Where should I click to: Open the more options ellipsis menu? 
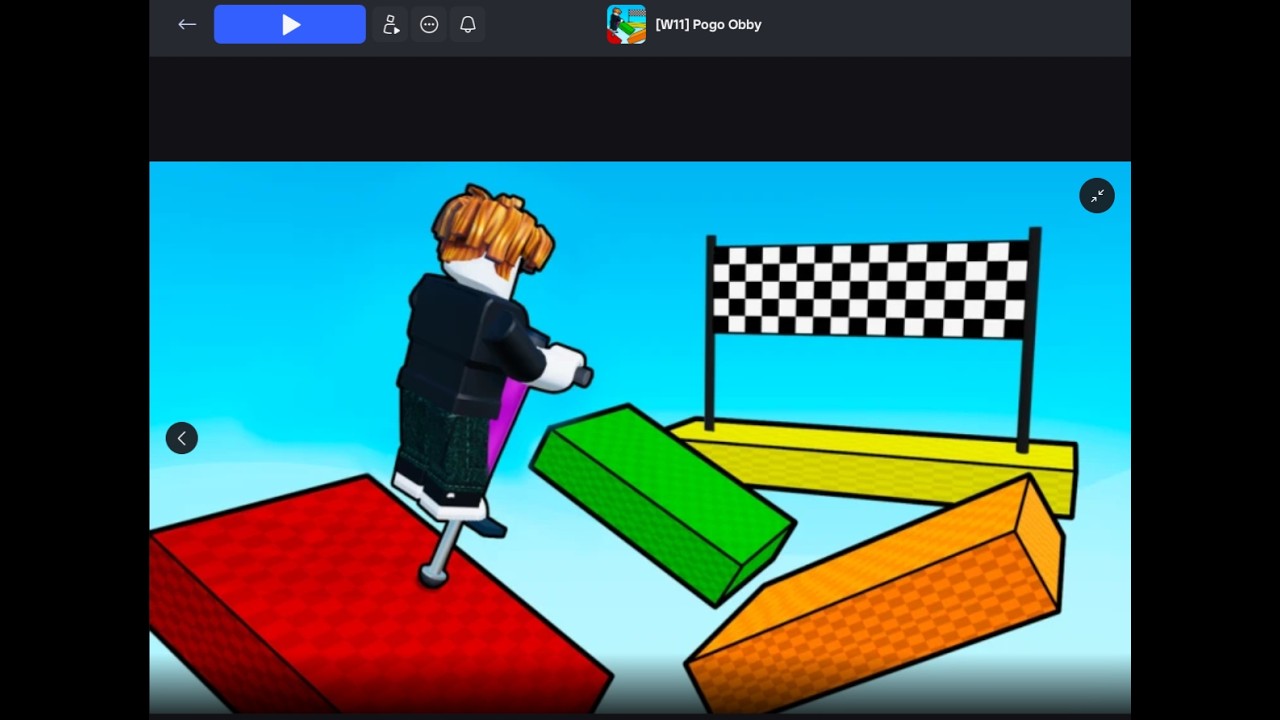429,25
